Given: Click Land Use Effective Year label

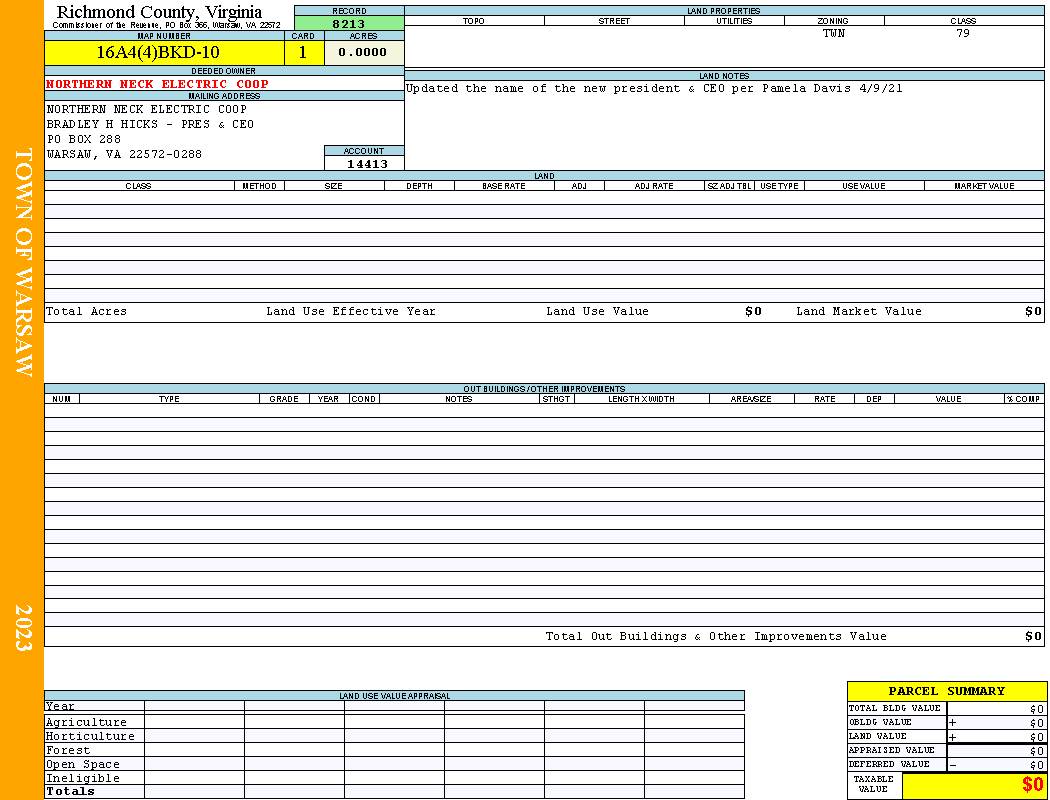Looking at the screenshot, I should click(x=351, y=311).
